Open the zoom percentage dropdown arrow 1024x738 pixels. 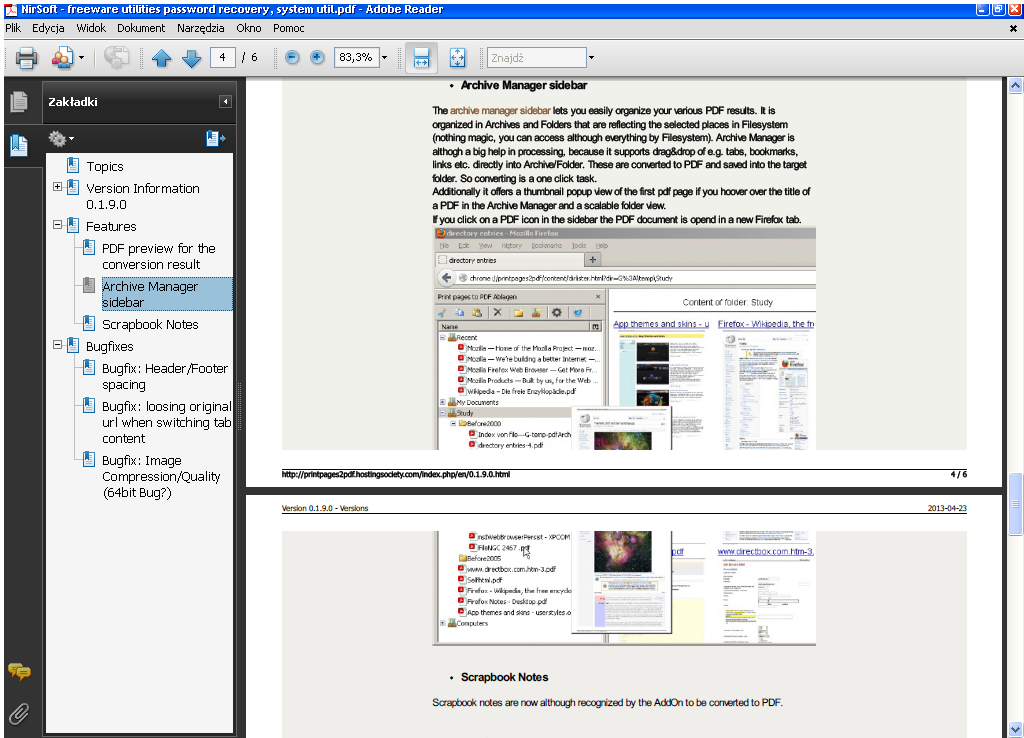(x=385, y=57)
